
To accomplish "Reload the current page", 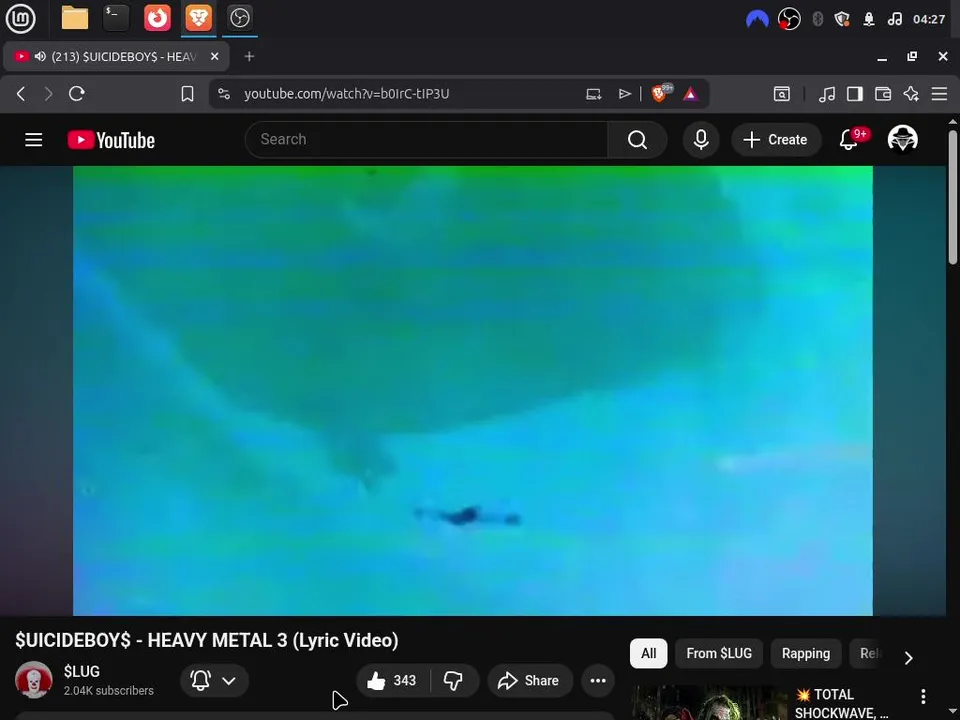I will [77, 94].
